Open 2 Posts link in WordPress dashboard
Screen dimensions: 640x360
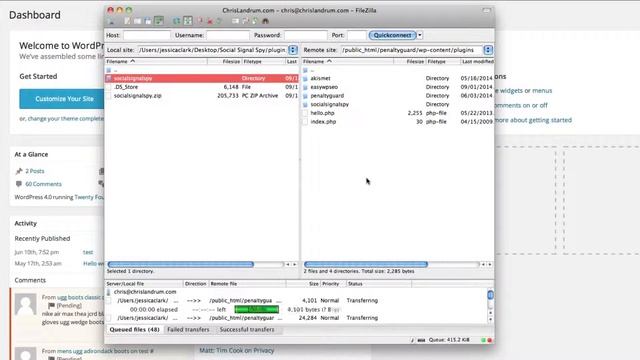(35, 171)
